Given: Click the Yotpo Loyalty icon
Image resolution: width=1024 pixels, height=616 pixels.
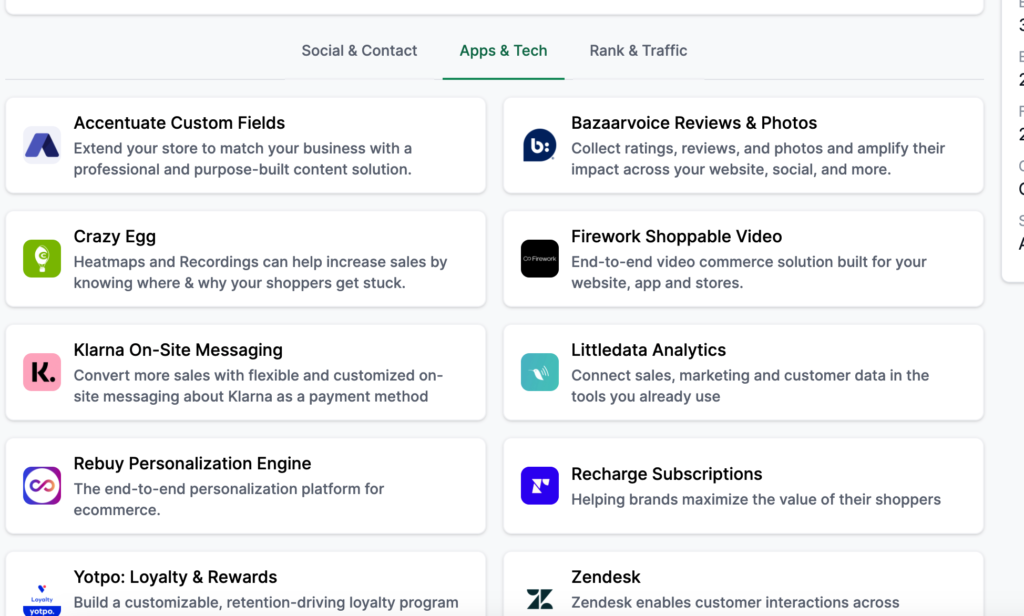Looking at the screenshot, I should point(42,598).
